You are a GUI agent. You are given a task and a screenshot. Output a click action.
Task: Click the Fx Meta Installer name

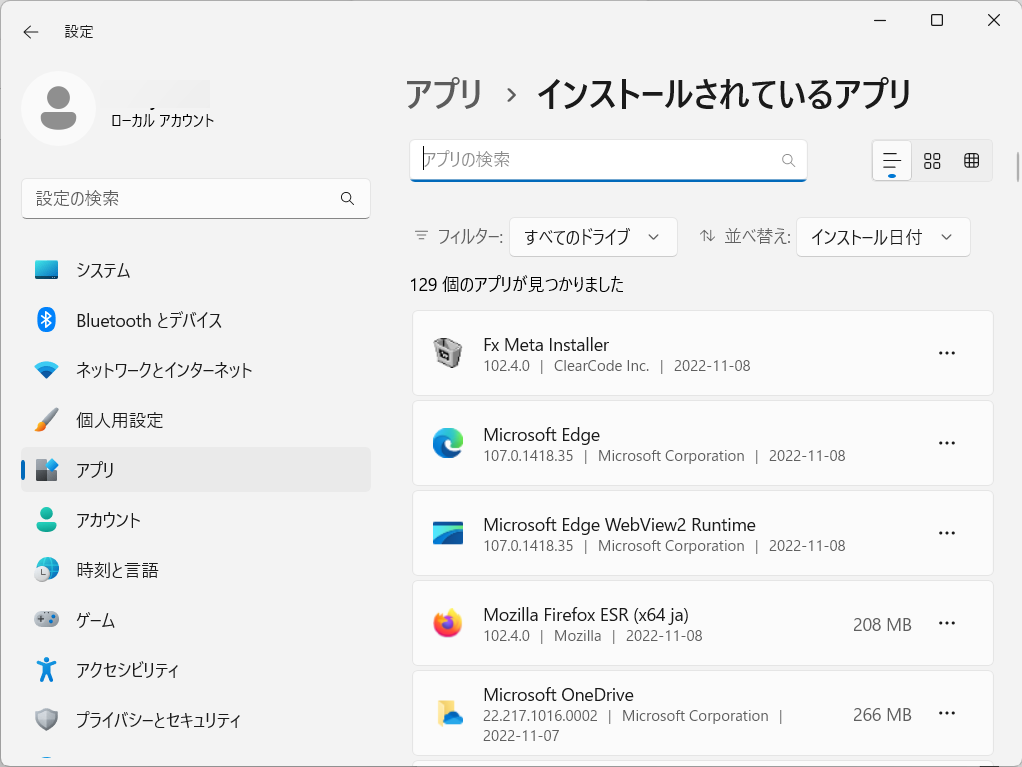(546, 345)
